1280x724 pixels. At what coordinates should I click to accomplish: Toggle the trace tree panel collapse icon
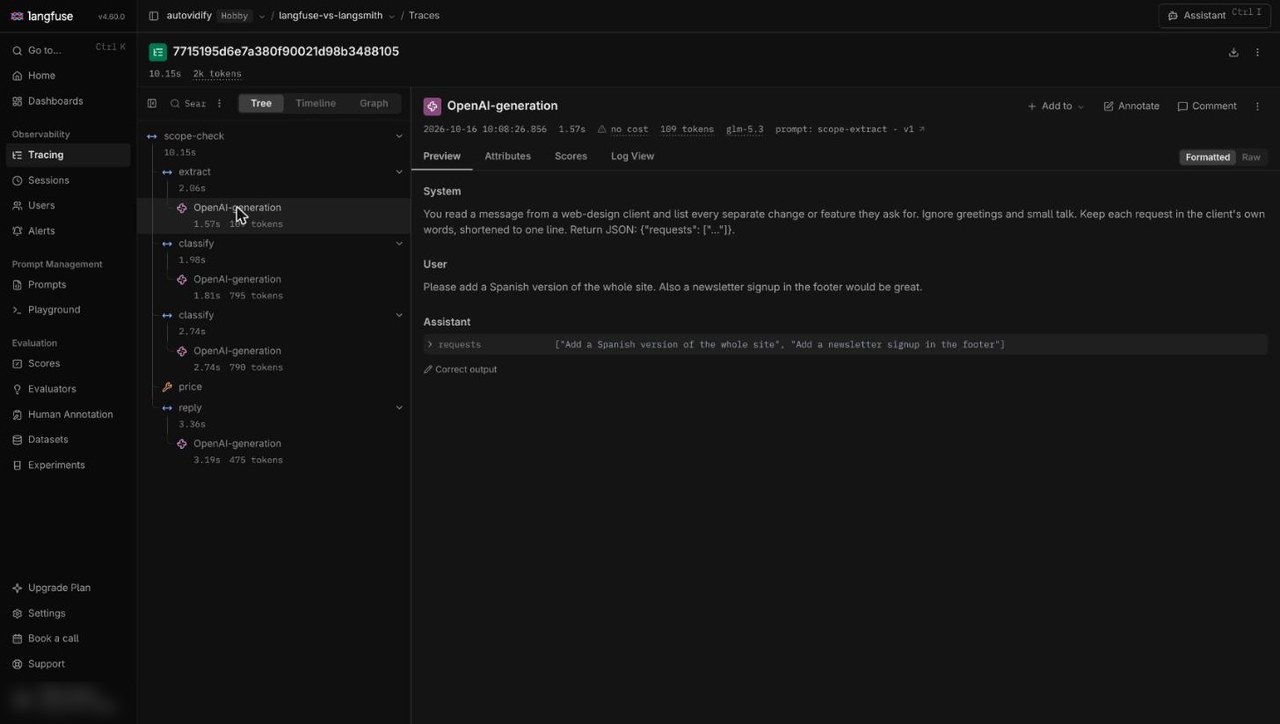152,103
